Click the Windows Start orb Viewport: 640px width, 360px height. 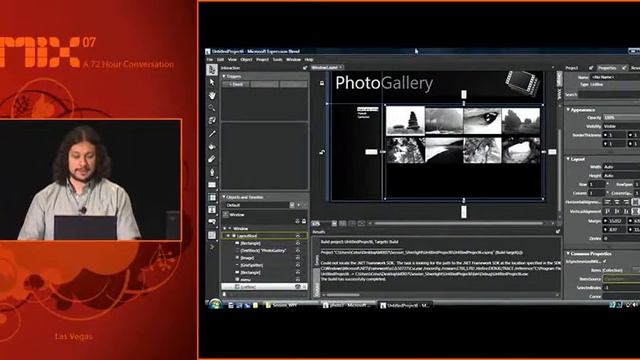[x=215, y=304]
